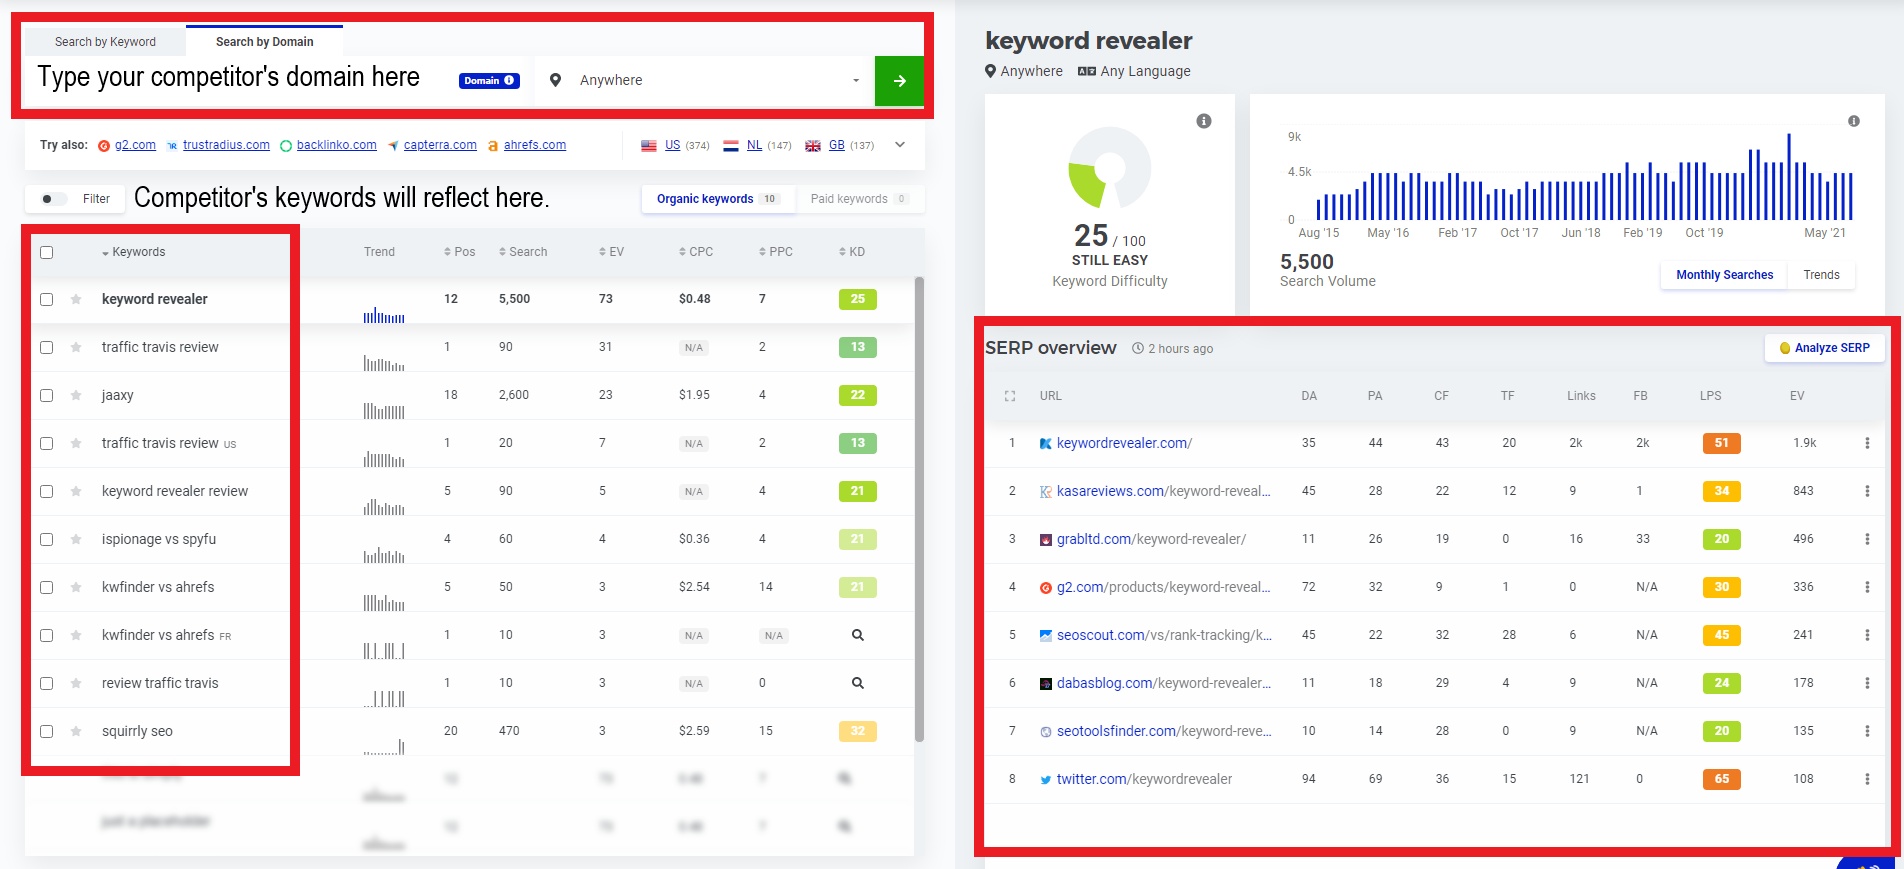Switch to Trends tab
Viewport: 1904px width, 869px height.
[1821, 275]
